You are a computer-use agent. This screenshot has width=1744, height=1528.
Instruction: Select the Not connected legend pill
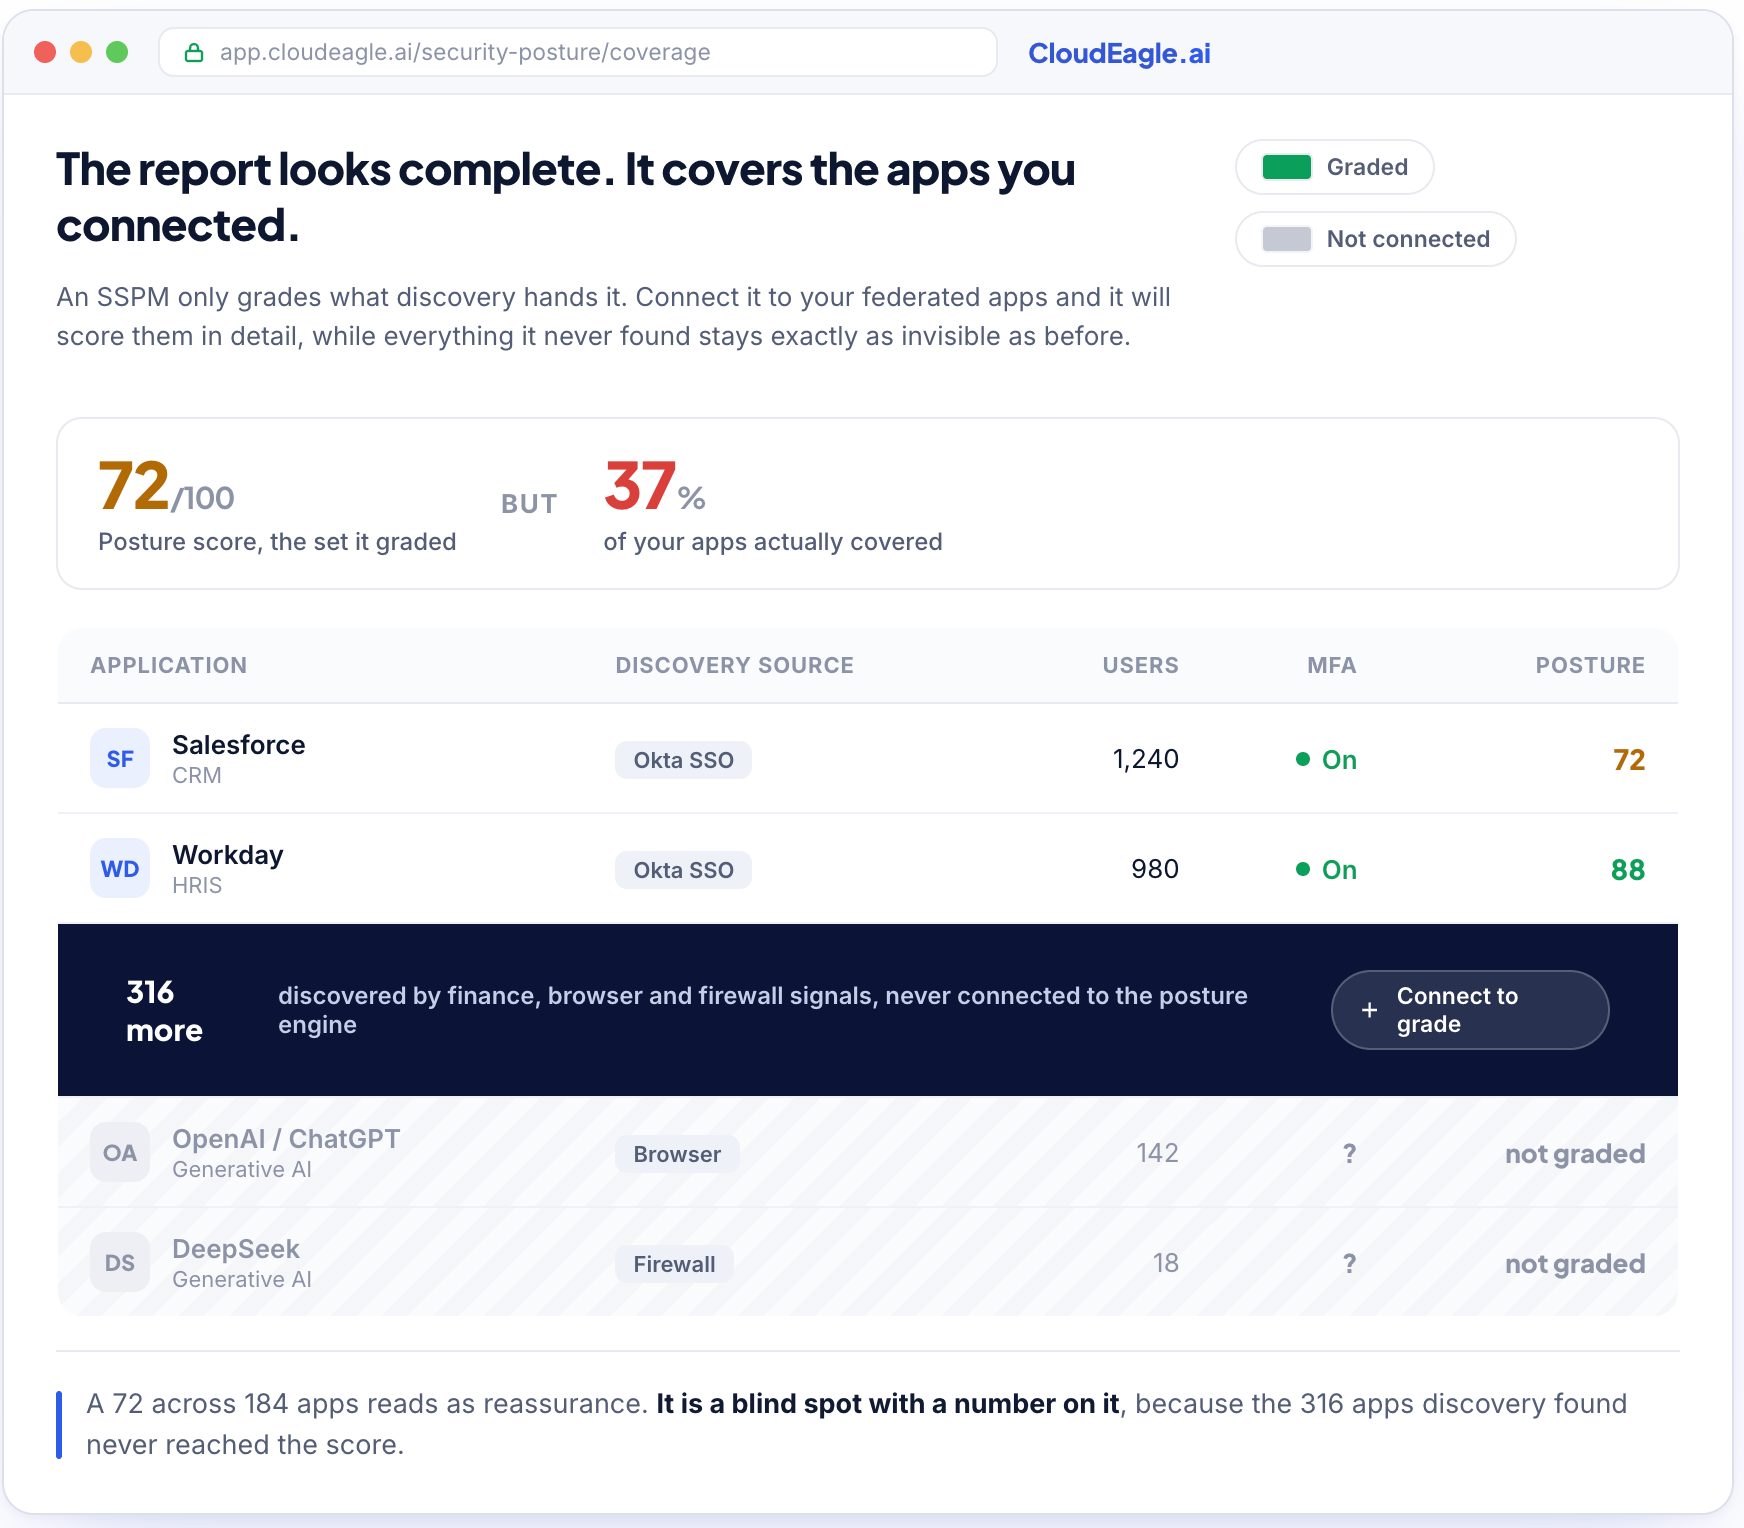click(x=1376, y=239)
